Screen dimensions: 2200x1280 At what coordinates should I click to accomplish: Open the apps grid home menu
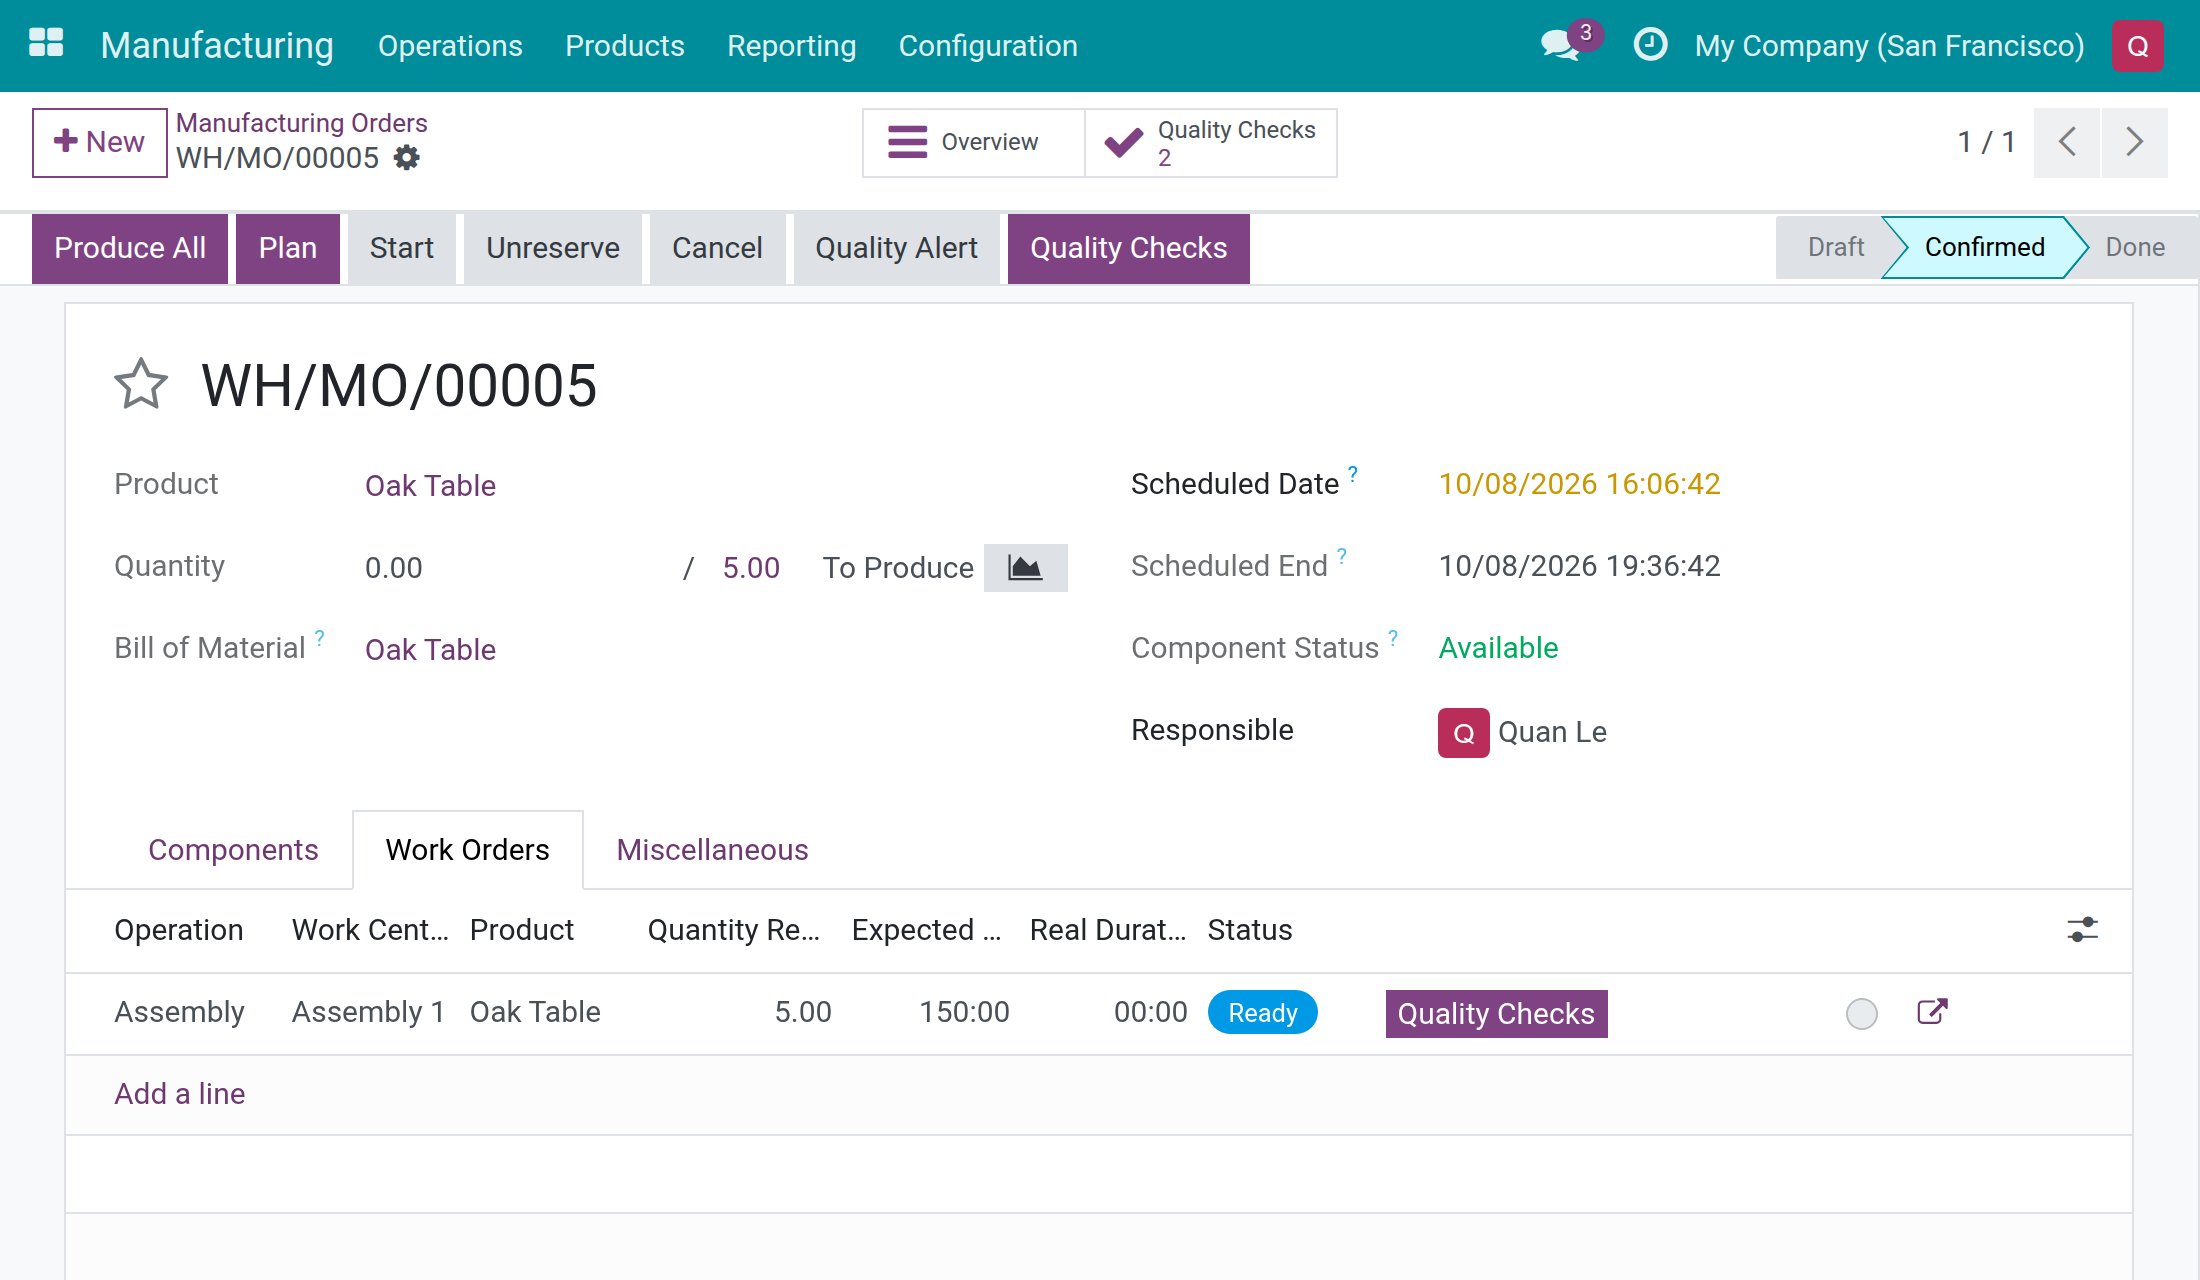click(46, 44)
